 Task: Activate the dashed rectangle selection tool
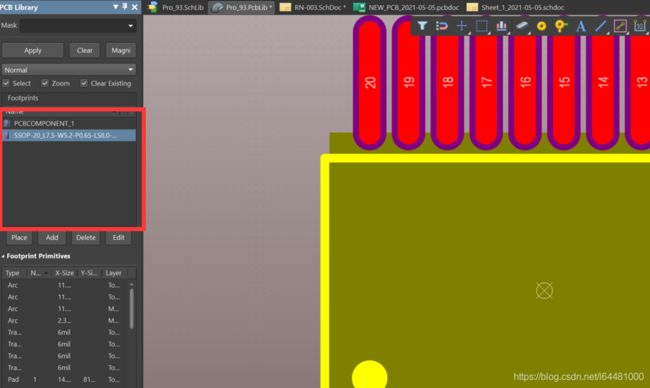point(481,26)
